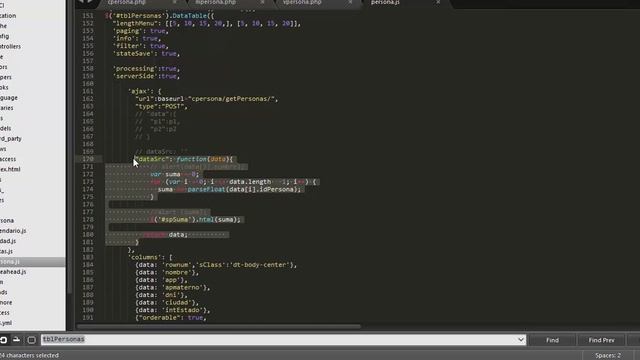Screen dimensions: 640x360
Task: Open the file ending 'dad.js' in sidebar
Action: coord(8,241)
